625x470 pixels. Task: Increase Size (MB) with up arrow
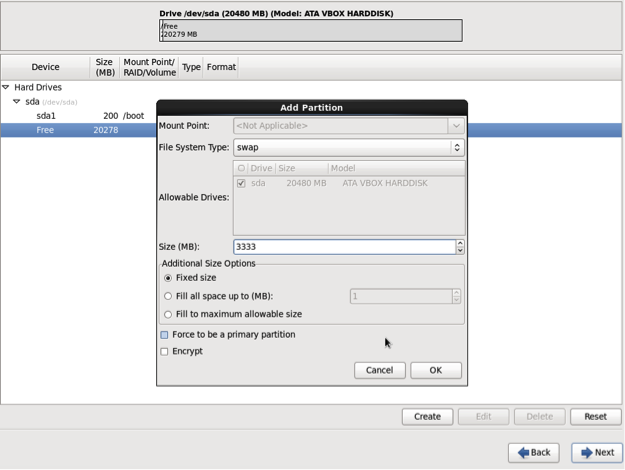(460, 243)
